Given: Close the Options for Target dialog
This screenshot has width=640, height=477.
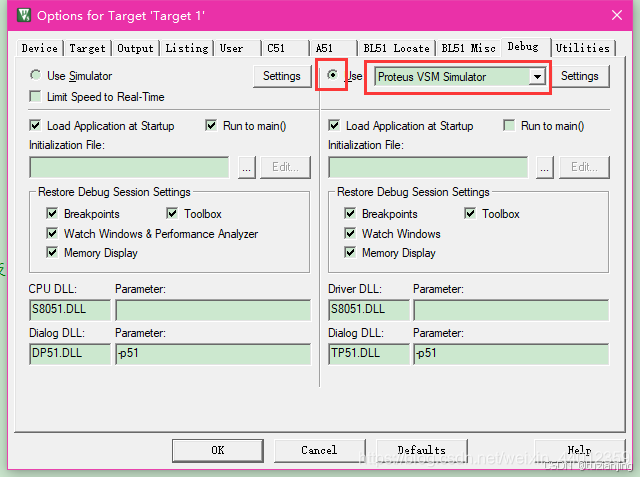Looking at the screenshot, I should [617, 16].
